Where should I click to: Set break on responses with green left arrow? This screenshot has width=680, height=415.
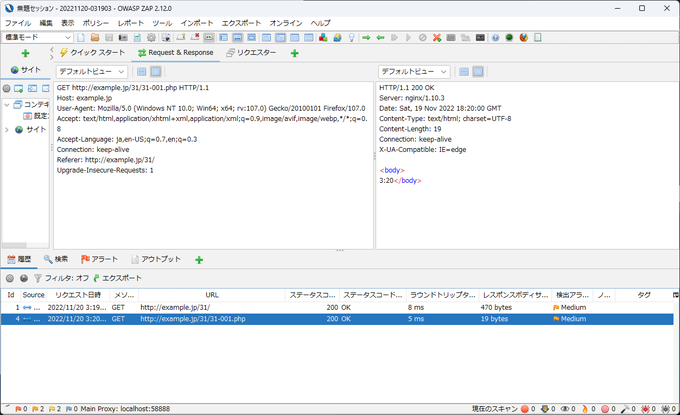(x=380, y=38)
